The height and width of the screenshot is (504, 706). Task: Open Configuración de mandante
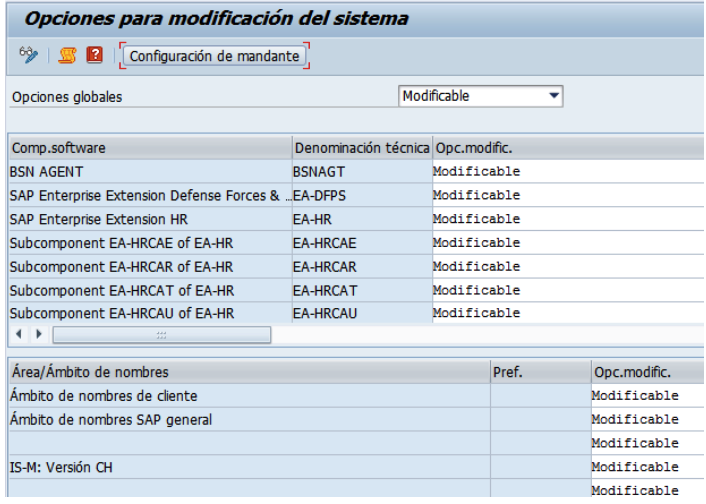tap(214, 56)
